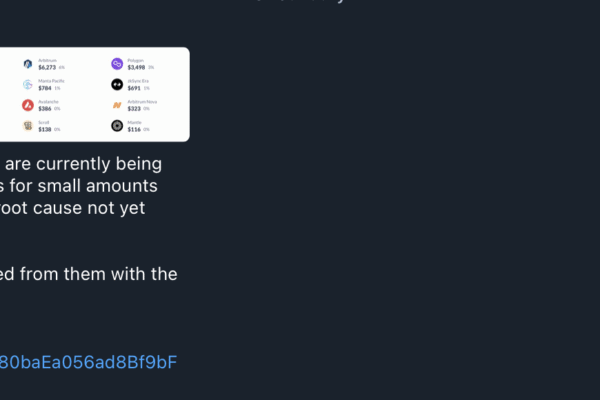Open the wallet address link ending in Bf9bF

click(x=88, y=361)
